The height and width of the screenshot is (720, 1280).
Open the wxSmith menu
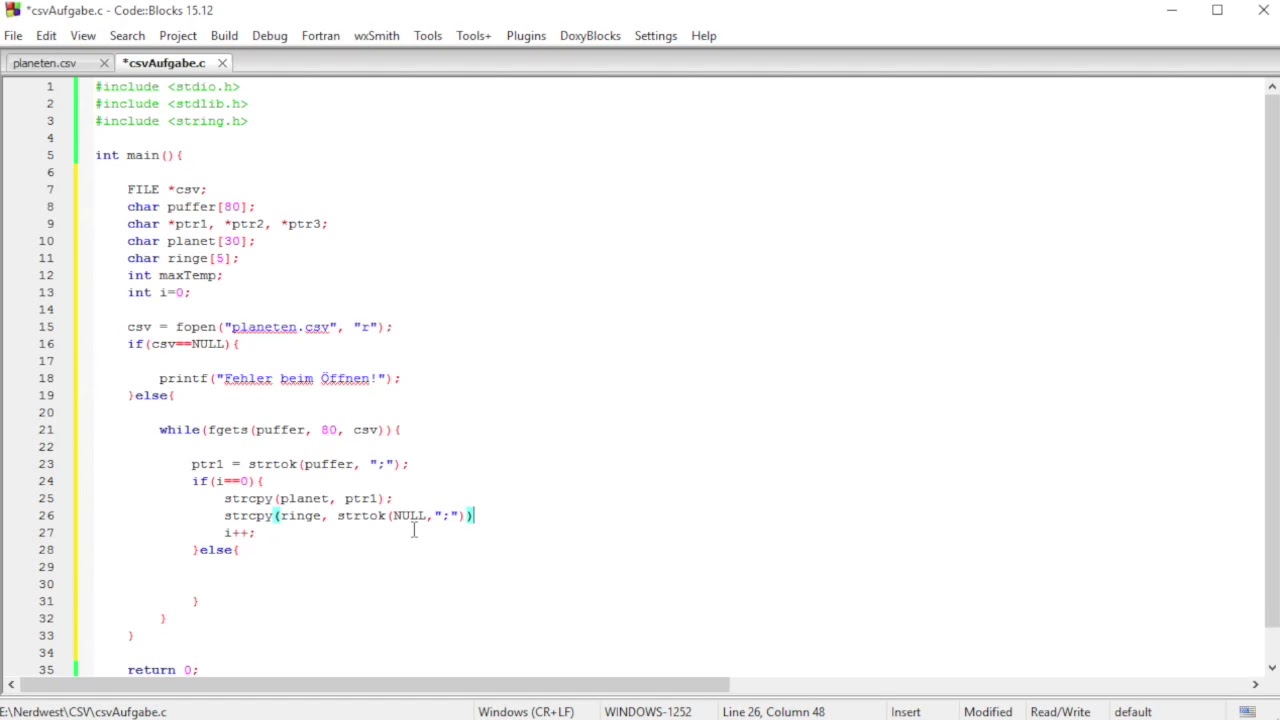tap(377, 36)
